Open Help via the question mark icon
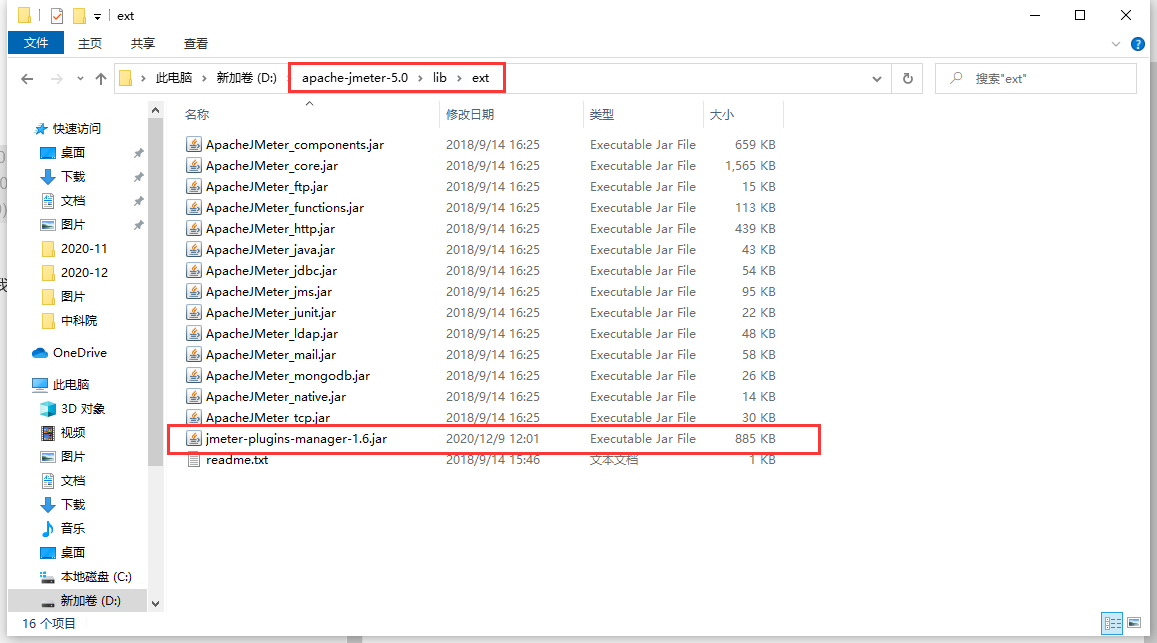The image size is (1157, 643). tap(1138, 43)
